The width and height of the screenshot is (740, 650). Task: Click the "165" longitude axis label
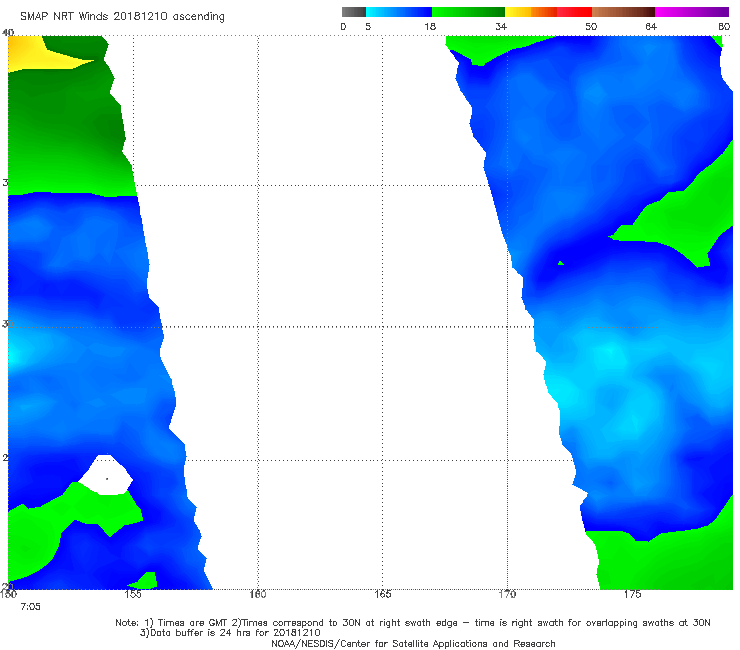coord(382,594)
